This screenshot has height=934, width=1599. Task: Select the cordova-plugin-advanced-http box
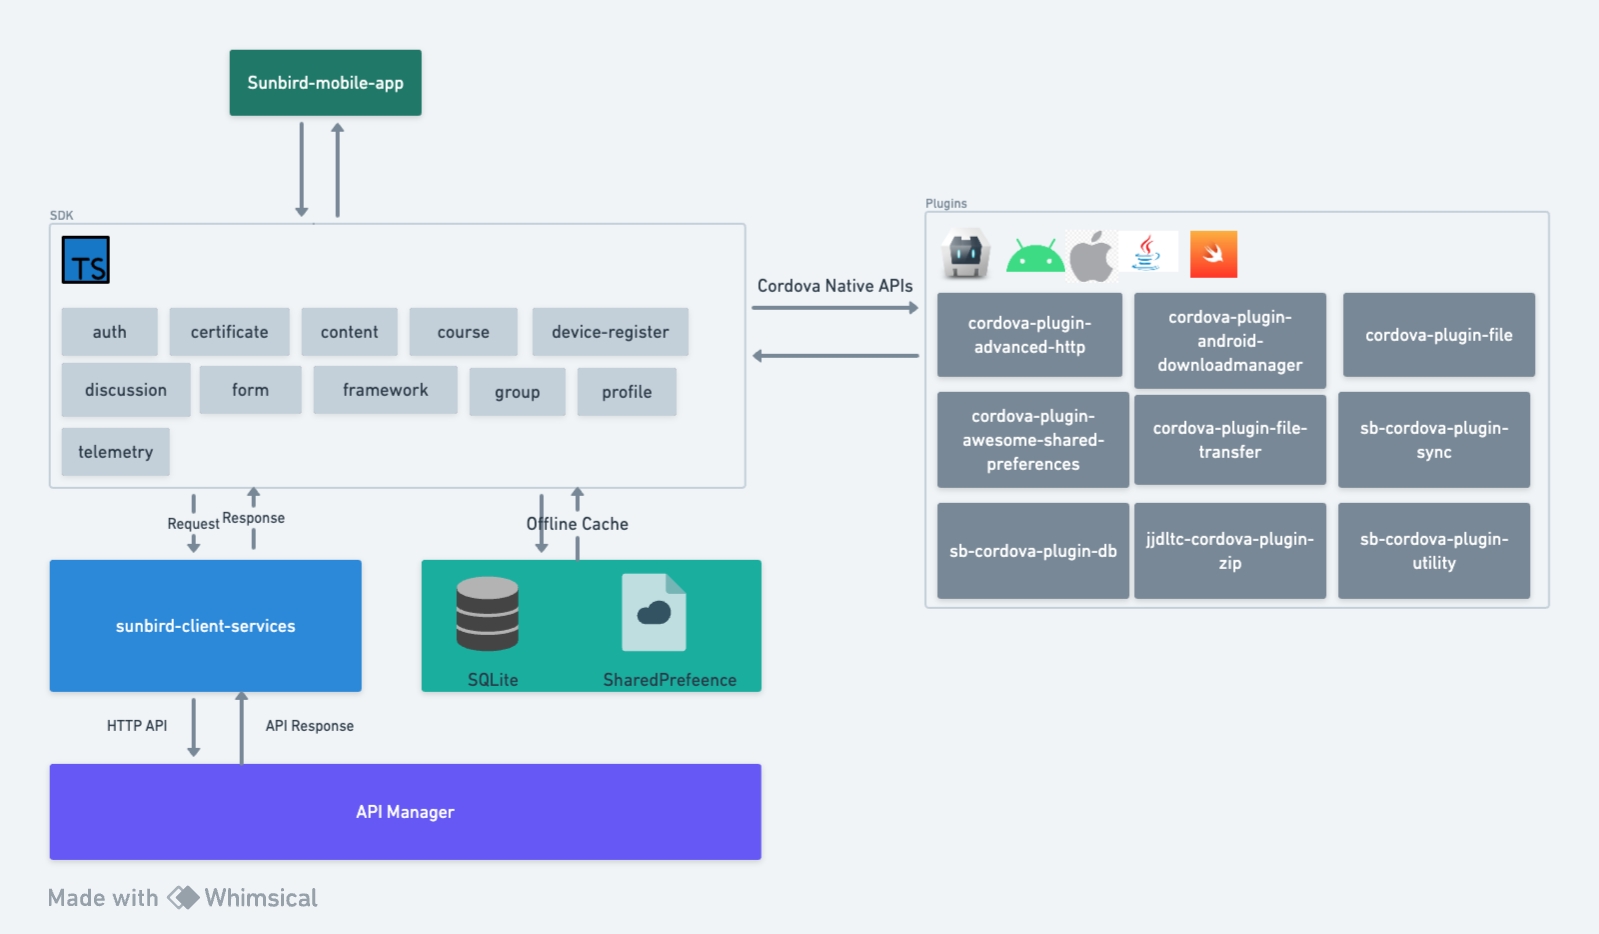[x=1029, y=335]
